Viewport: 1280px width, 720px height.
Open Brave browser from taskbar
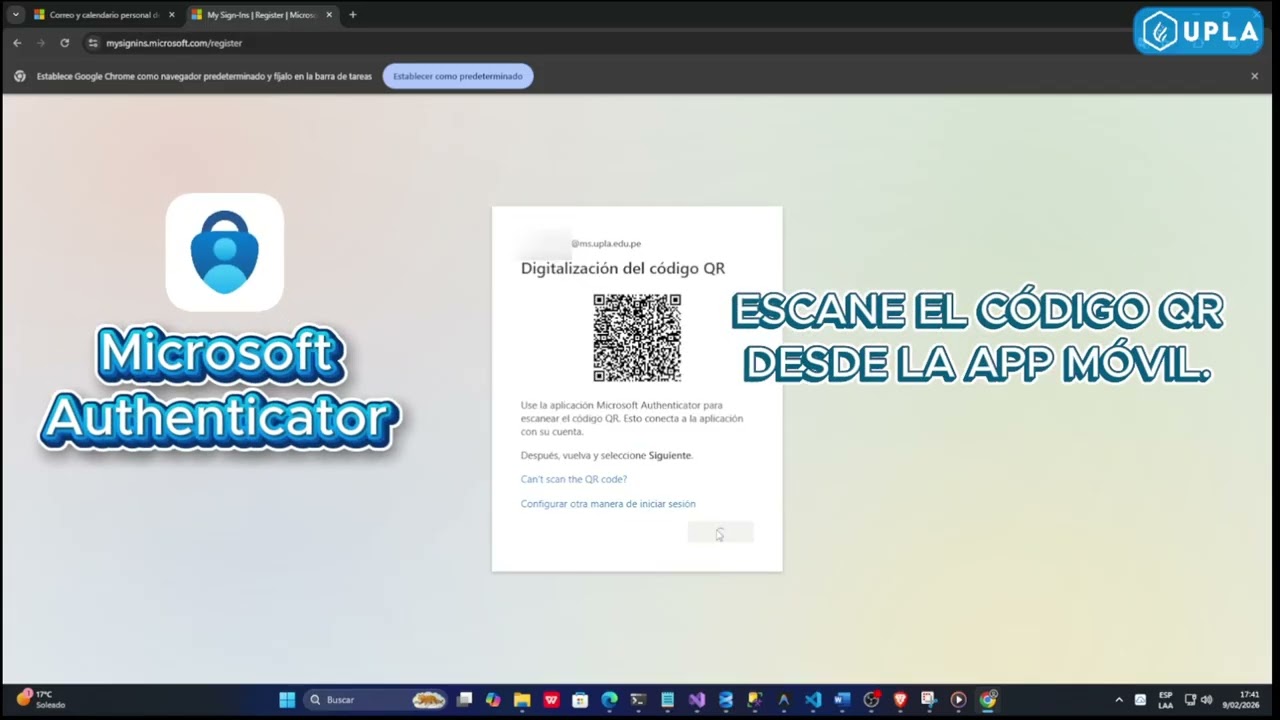[x=900, y=700]
